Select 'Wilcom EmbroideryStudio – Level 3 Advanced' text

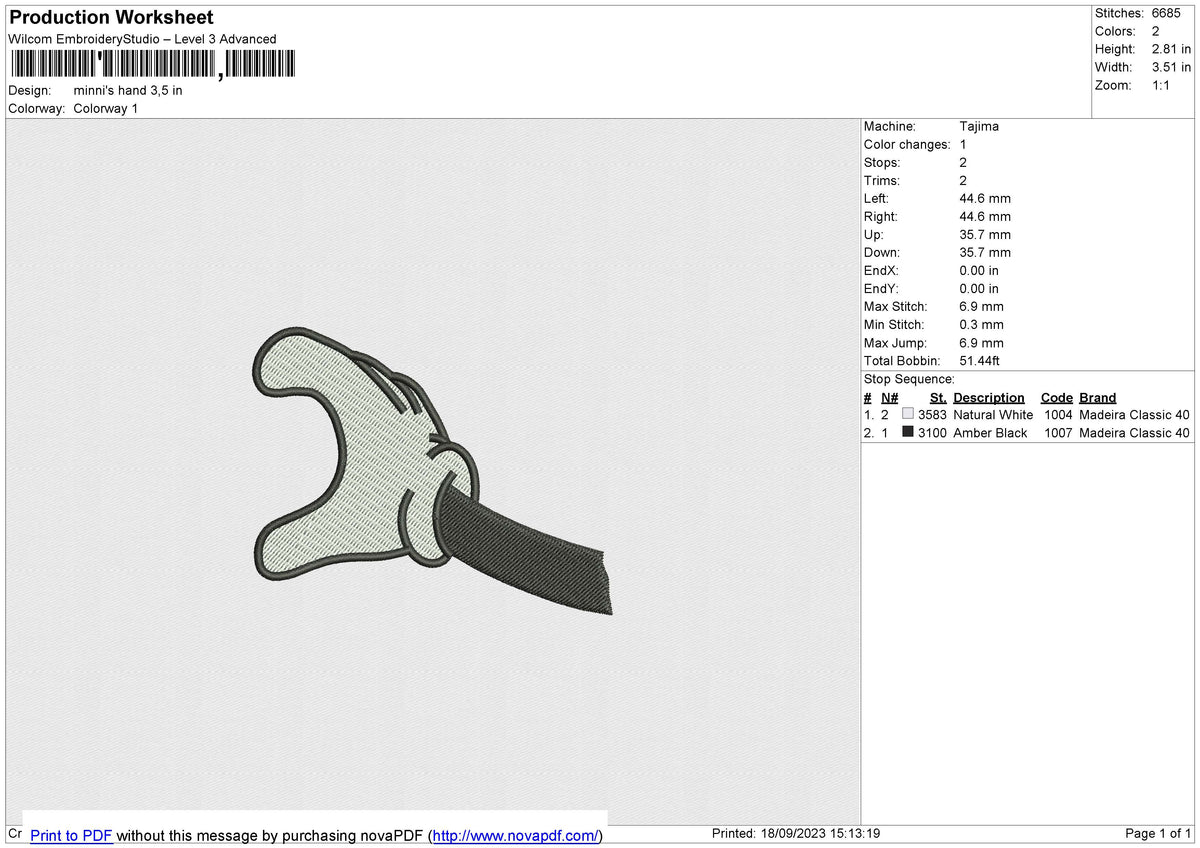click(142, 39)
